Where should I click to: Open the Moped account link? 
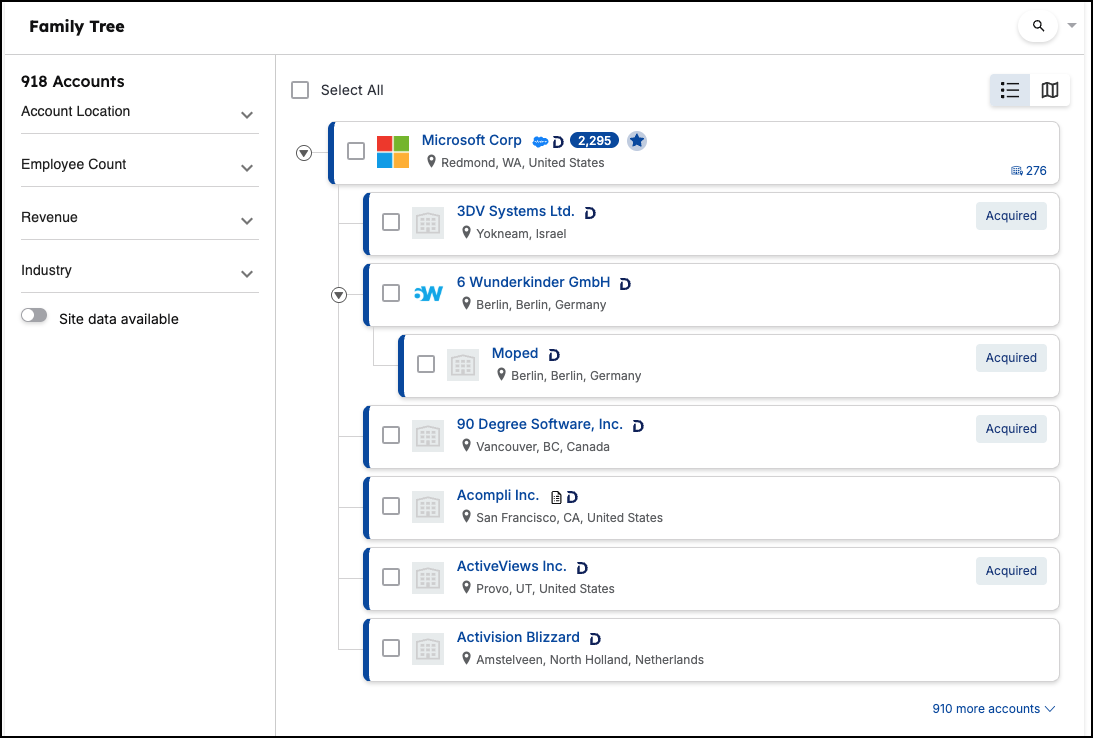pos(514,353)
